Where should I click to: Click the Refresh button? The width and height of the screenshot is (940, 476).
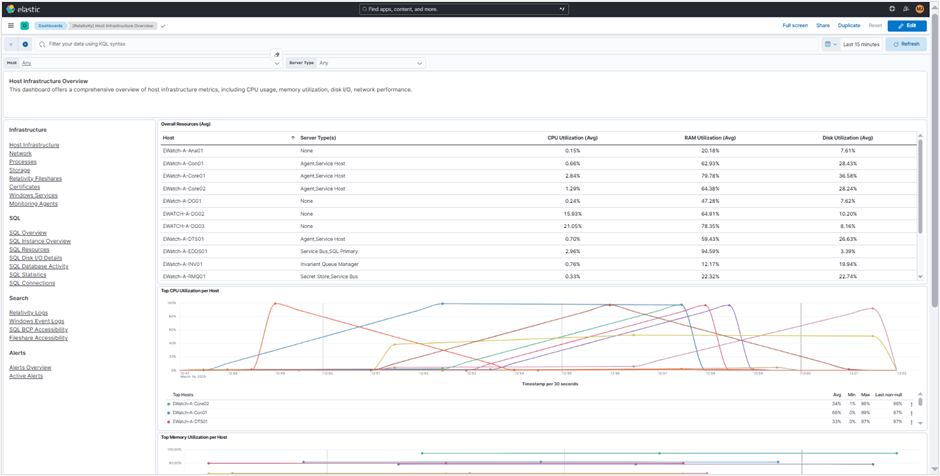click(x=906, y=44)
